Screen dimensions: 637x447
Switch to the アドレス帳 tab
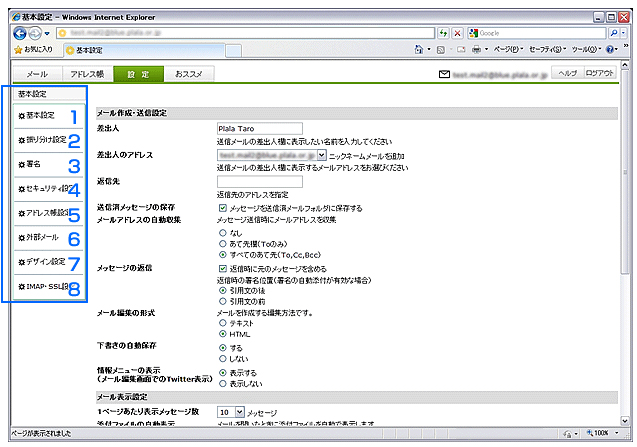[x=87, y=74]
